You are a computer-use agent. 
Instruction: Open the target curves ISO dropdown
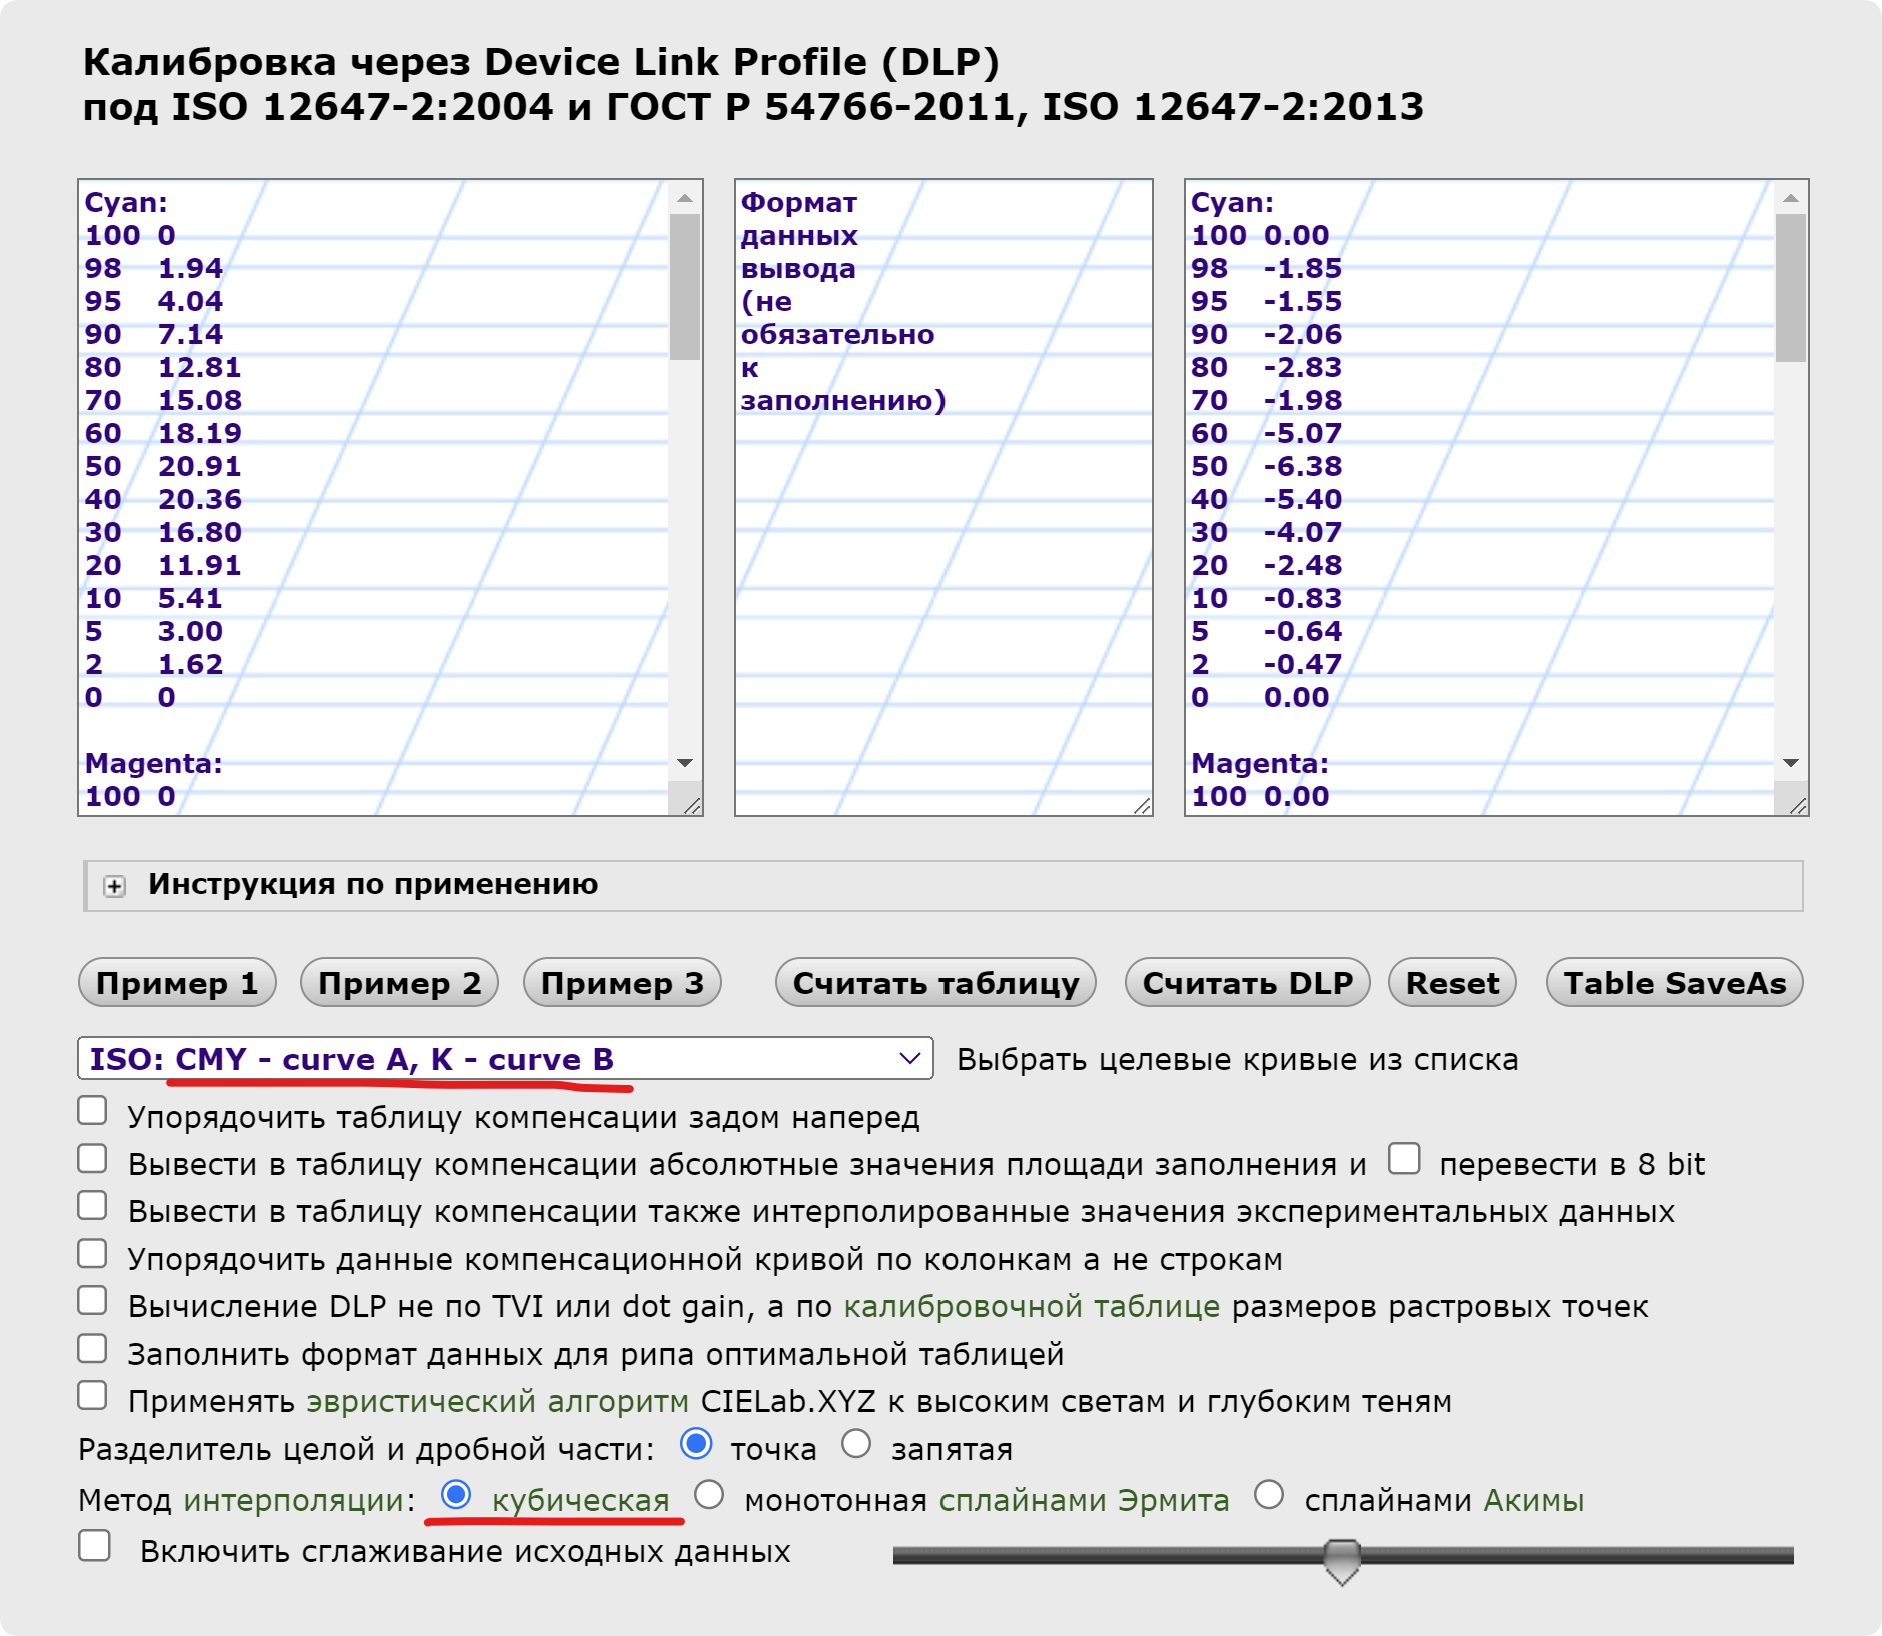coord(505,1059)
